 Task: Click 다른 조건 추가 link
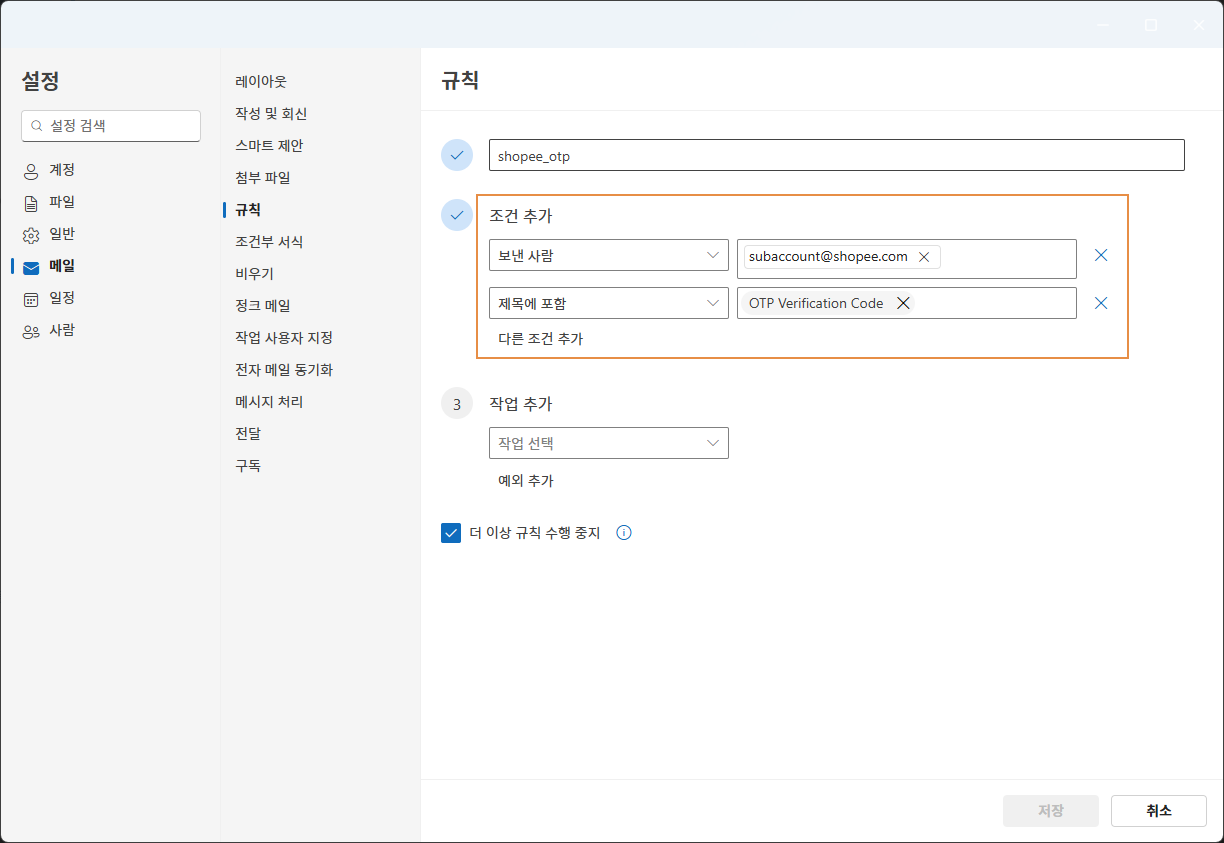point(540,339)
